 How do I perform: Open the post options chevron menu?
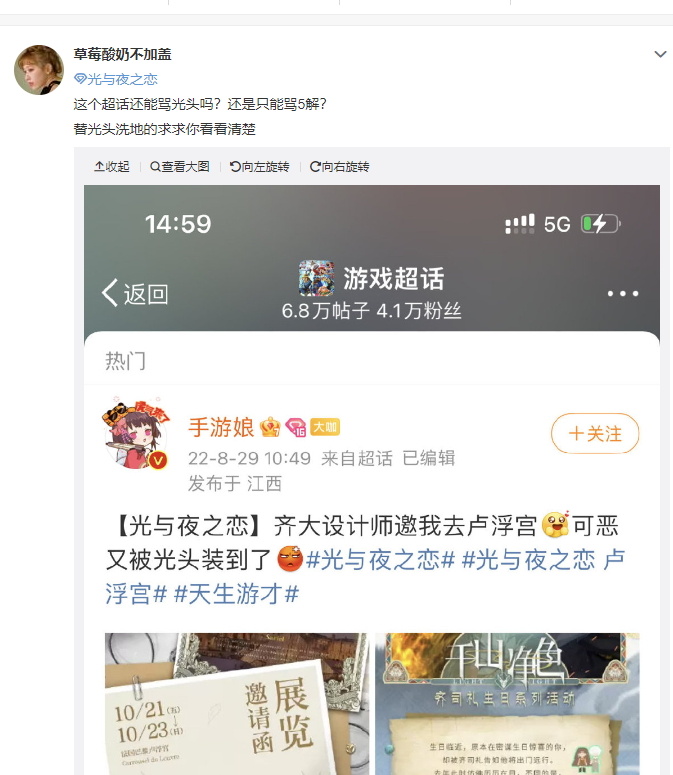(660, 54)
